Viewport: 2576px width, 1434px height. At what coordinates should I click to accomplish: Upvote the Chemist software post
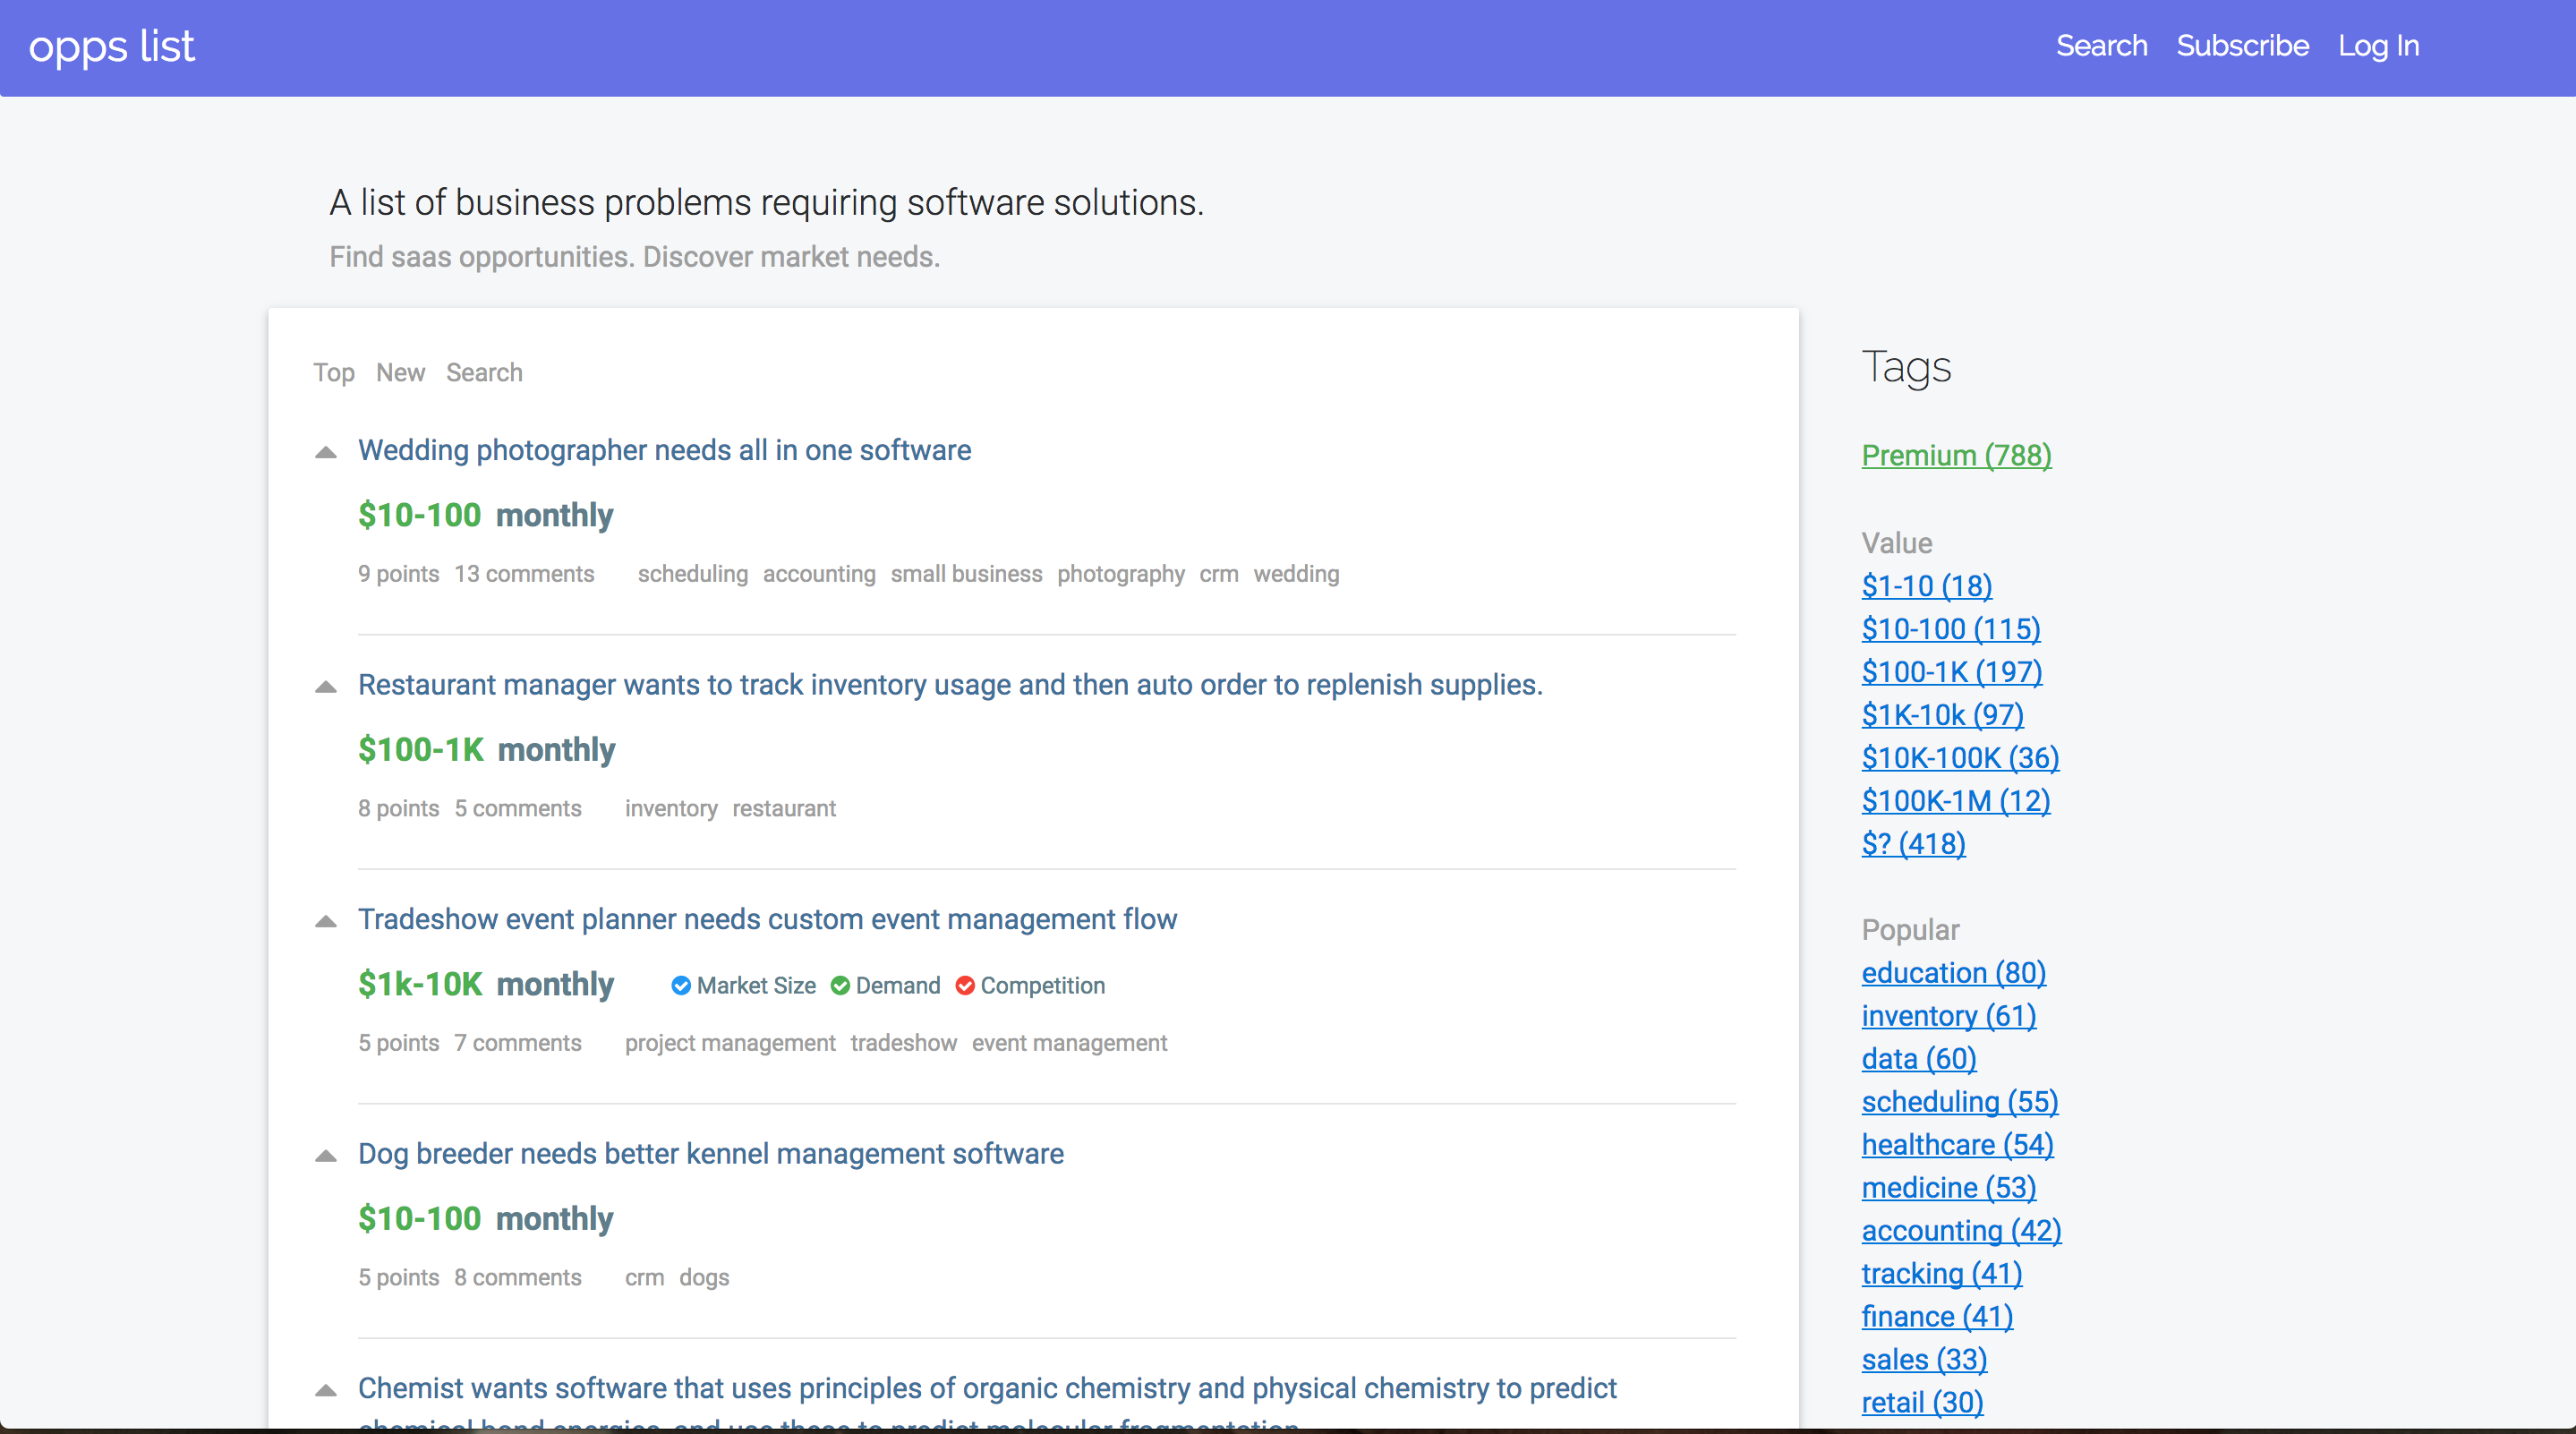point(325,1391)
